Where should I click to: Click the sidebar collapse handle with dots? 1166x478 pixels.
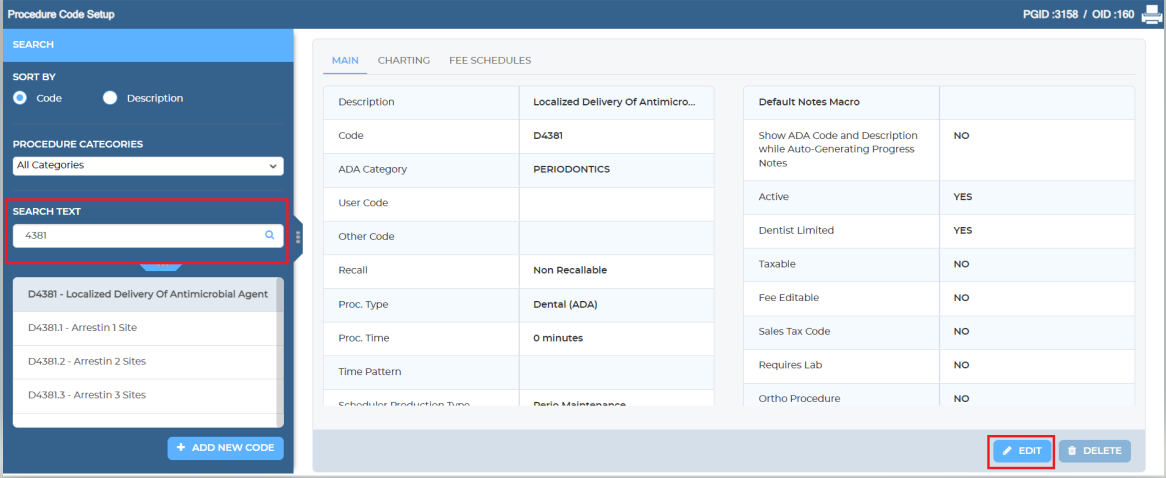[298, 237]
